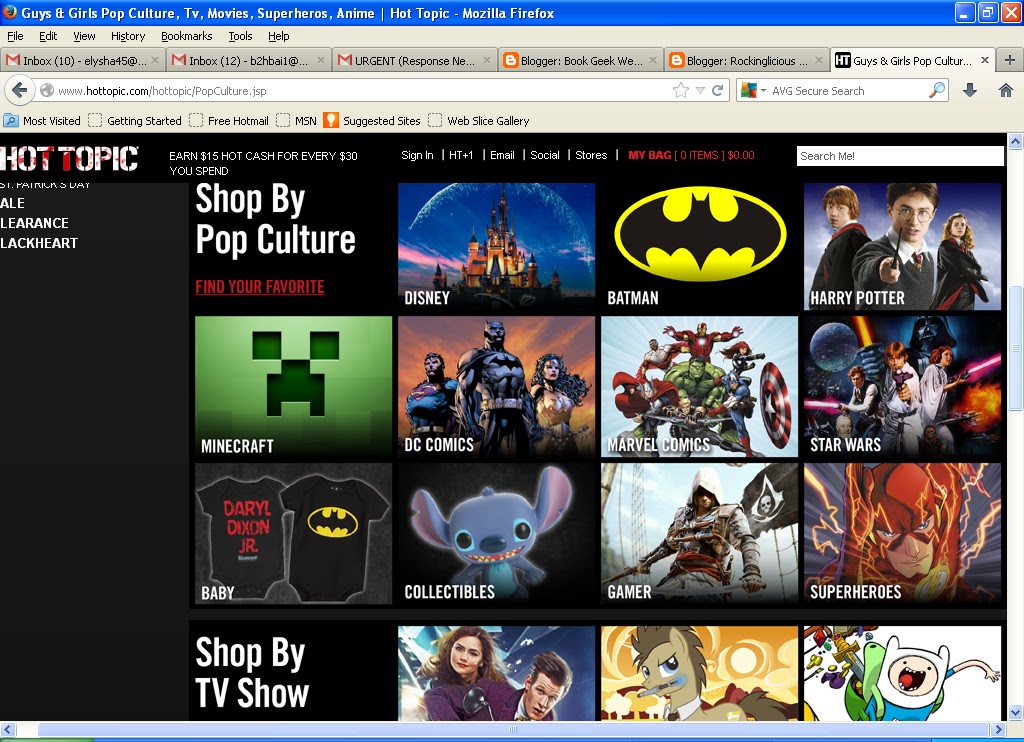Click the browser Back arrow button

(20, 91)
